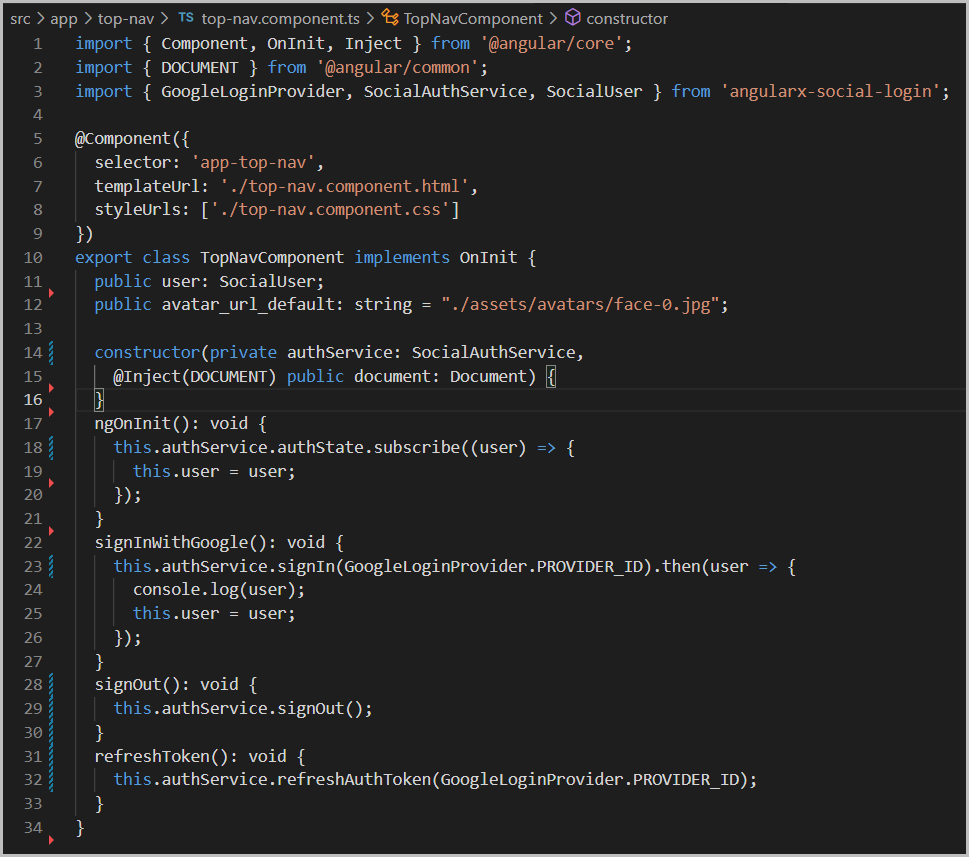Click the chevron between src and app
Image resolution: width=969 pixels, height=857 pixels.
(40, 18)
